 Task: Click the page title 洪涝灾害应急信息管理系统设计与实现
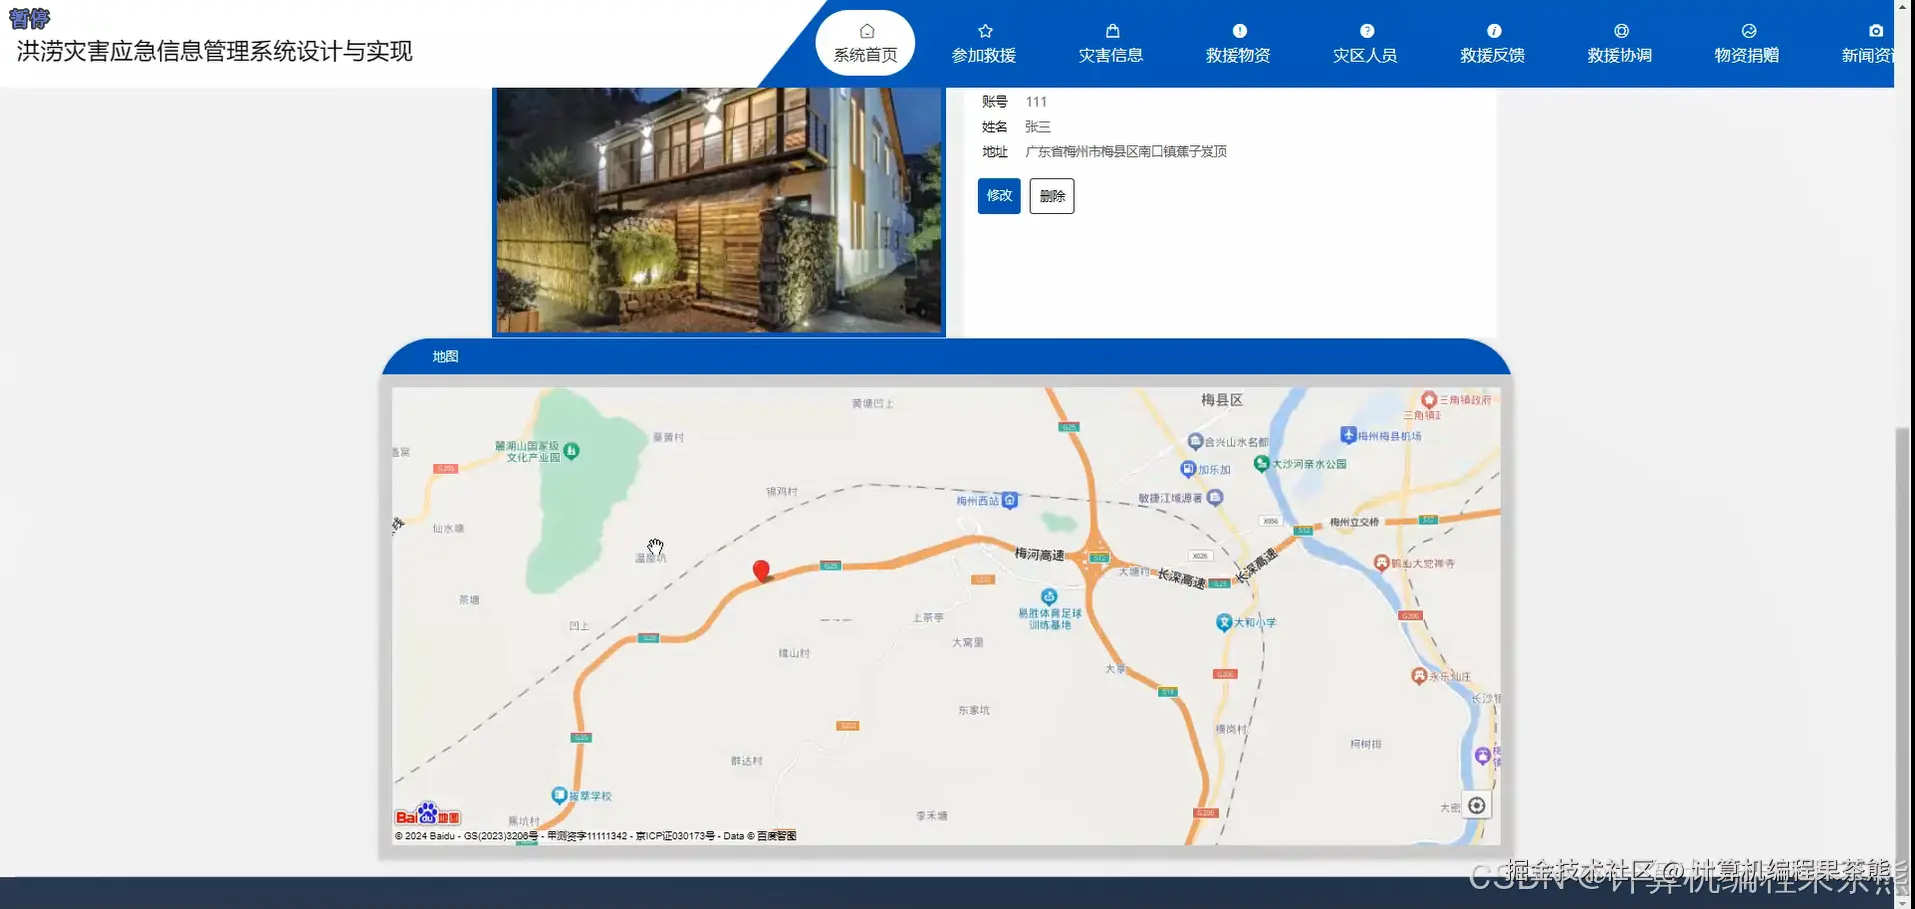click(215, 52)
